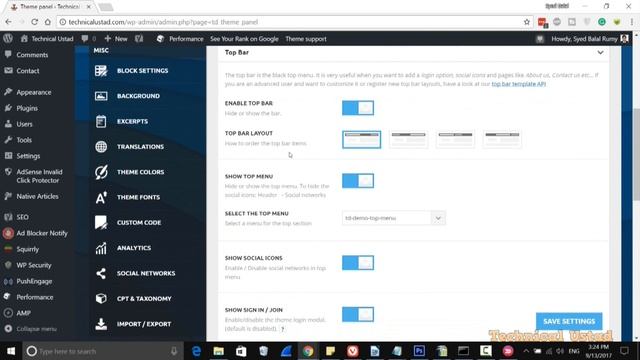
Task: Open the Windows Start menu
Action: coord(11,351)
